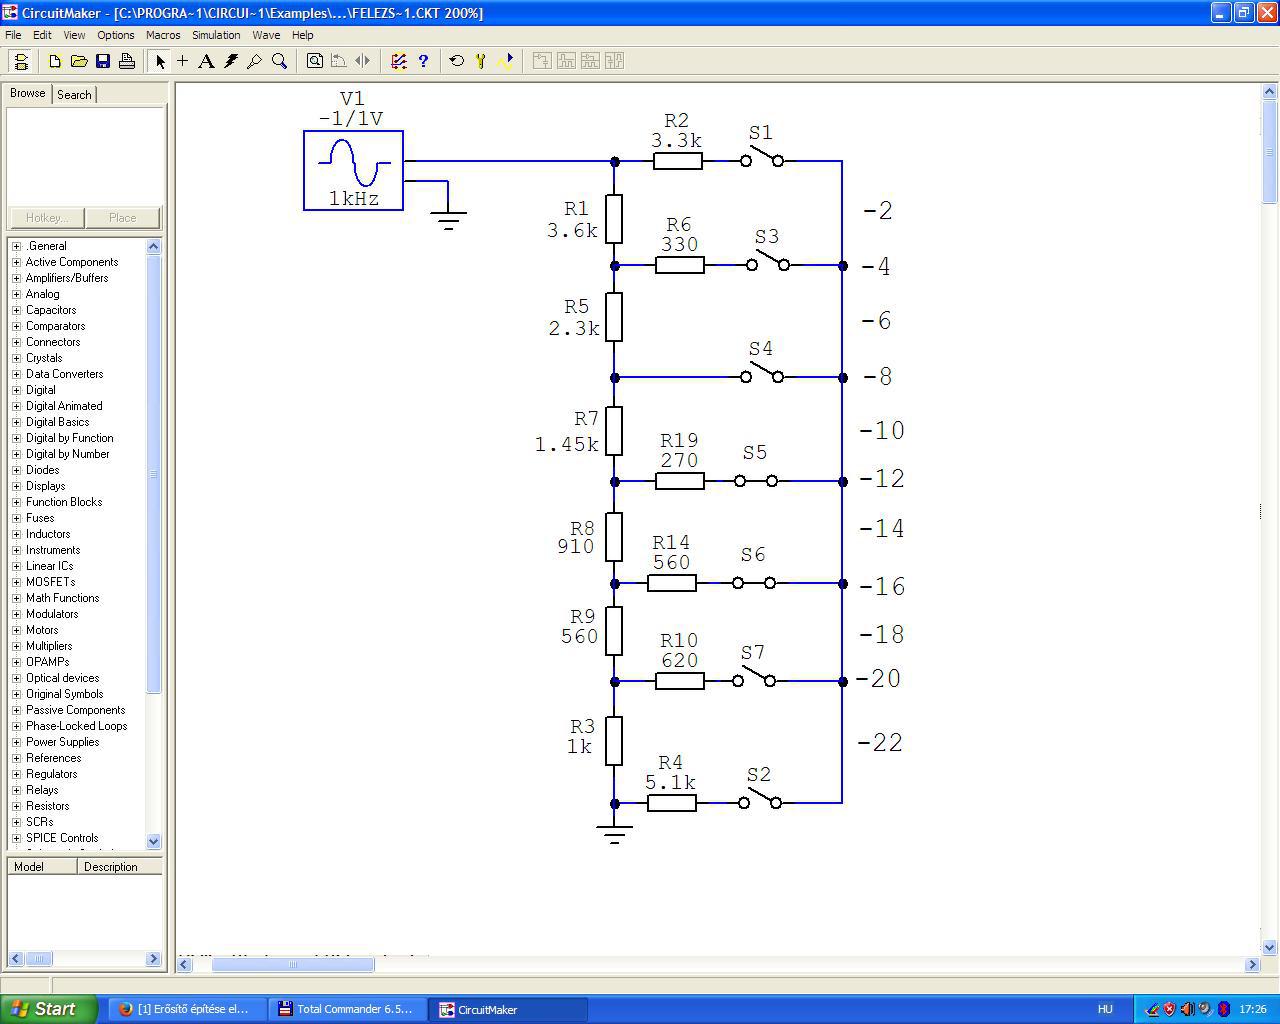The height and width of the screenshot is (1024, 1280).
Task: Open the Macros menu
Action: click(x=163, y=35)
